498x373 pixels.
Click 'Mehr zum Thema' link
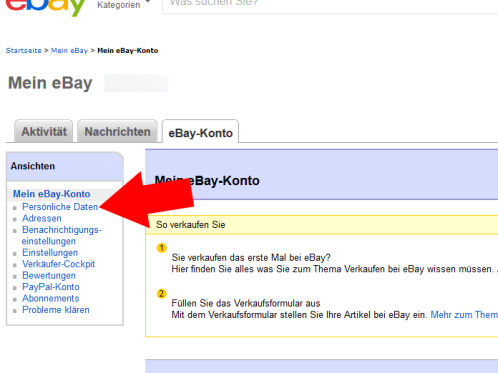(x=464, y=315)
